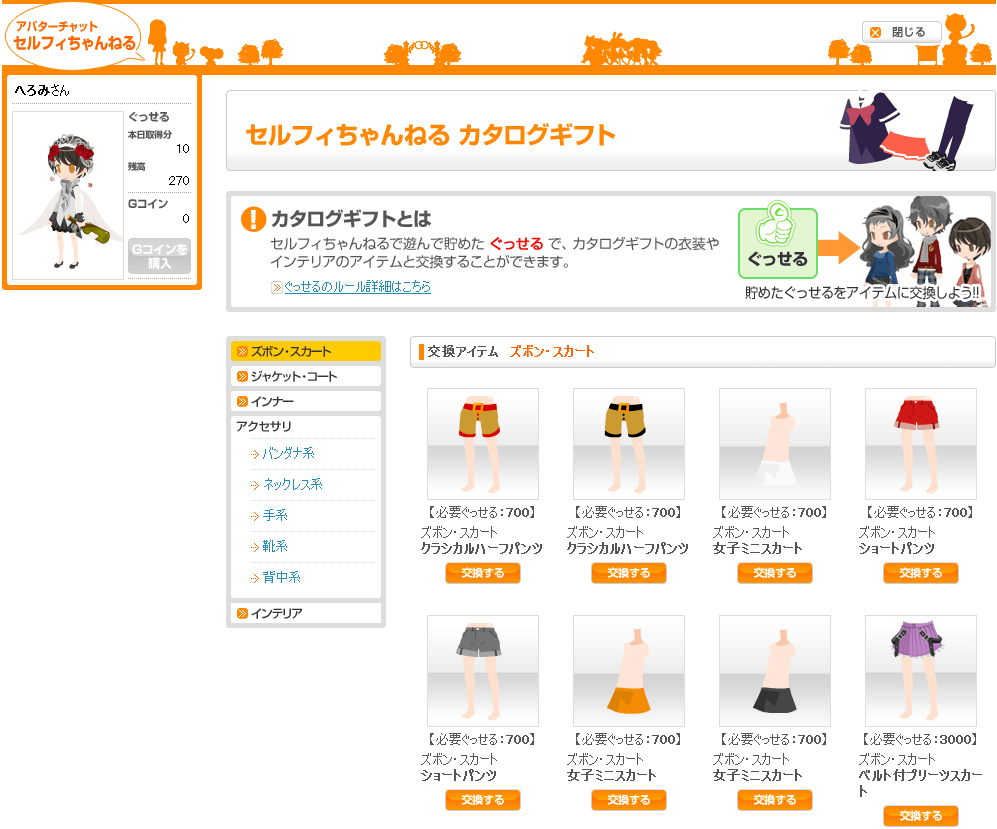The width and height of the screenshot is (997, 829).
Task: Open ぐっせるのルール詳細はこちら link
Action: (357, 287)
